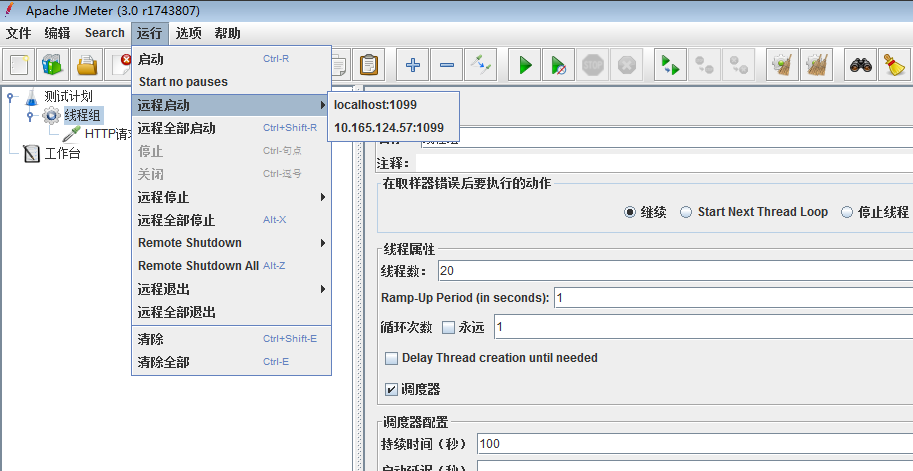This screenshot has height=471, width=913.
Task: Choose 清除全部 menu entry
Action: click(231, 362)
